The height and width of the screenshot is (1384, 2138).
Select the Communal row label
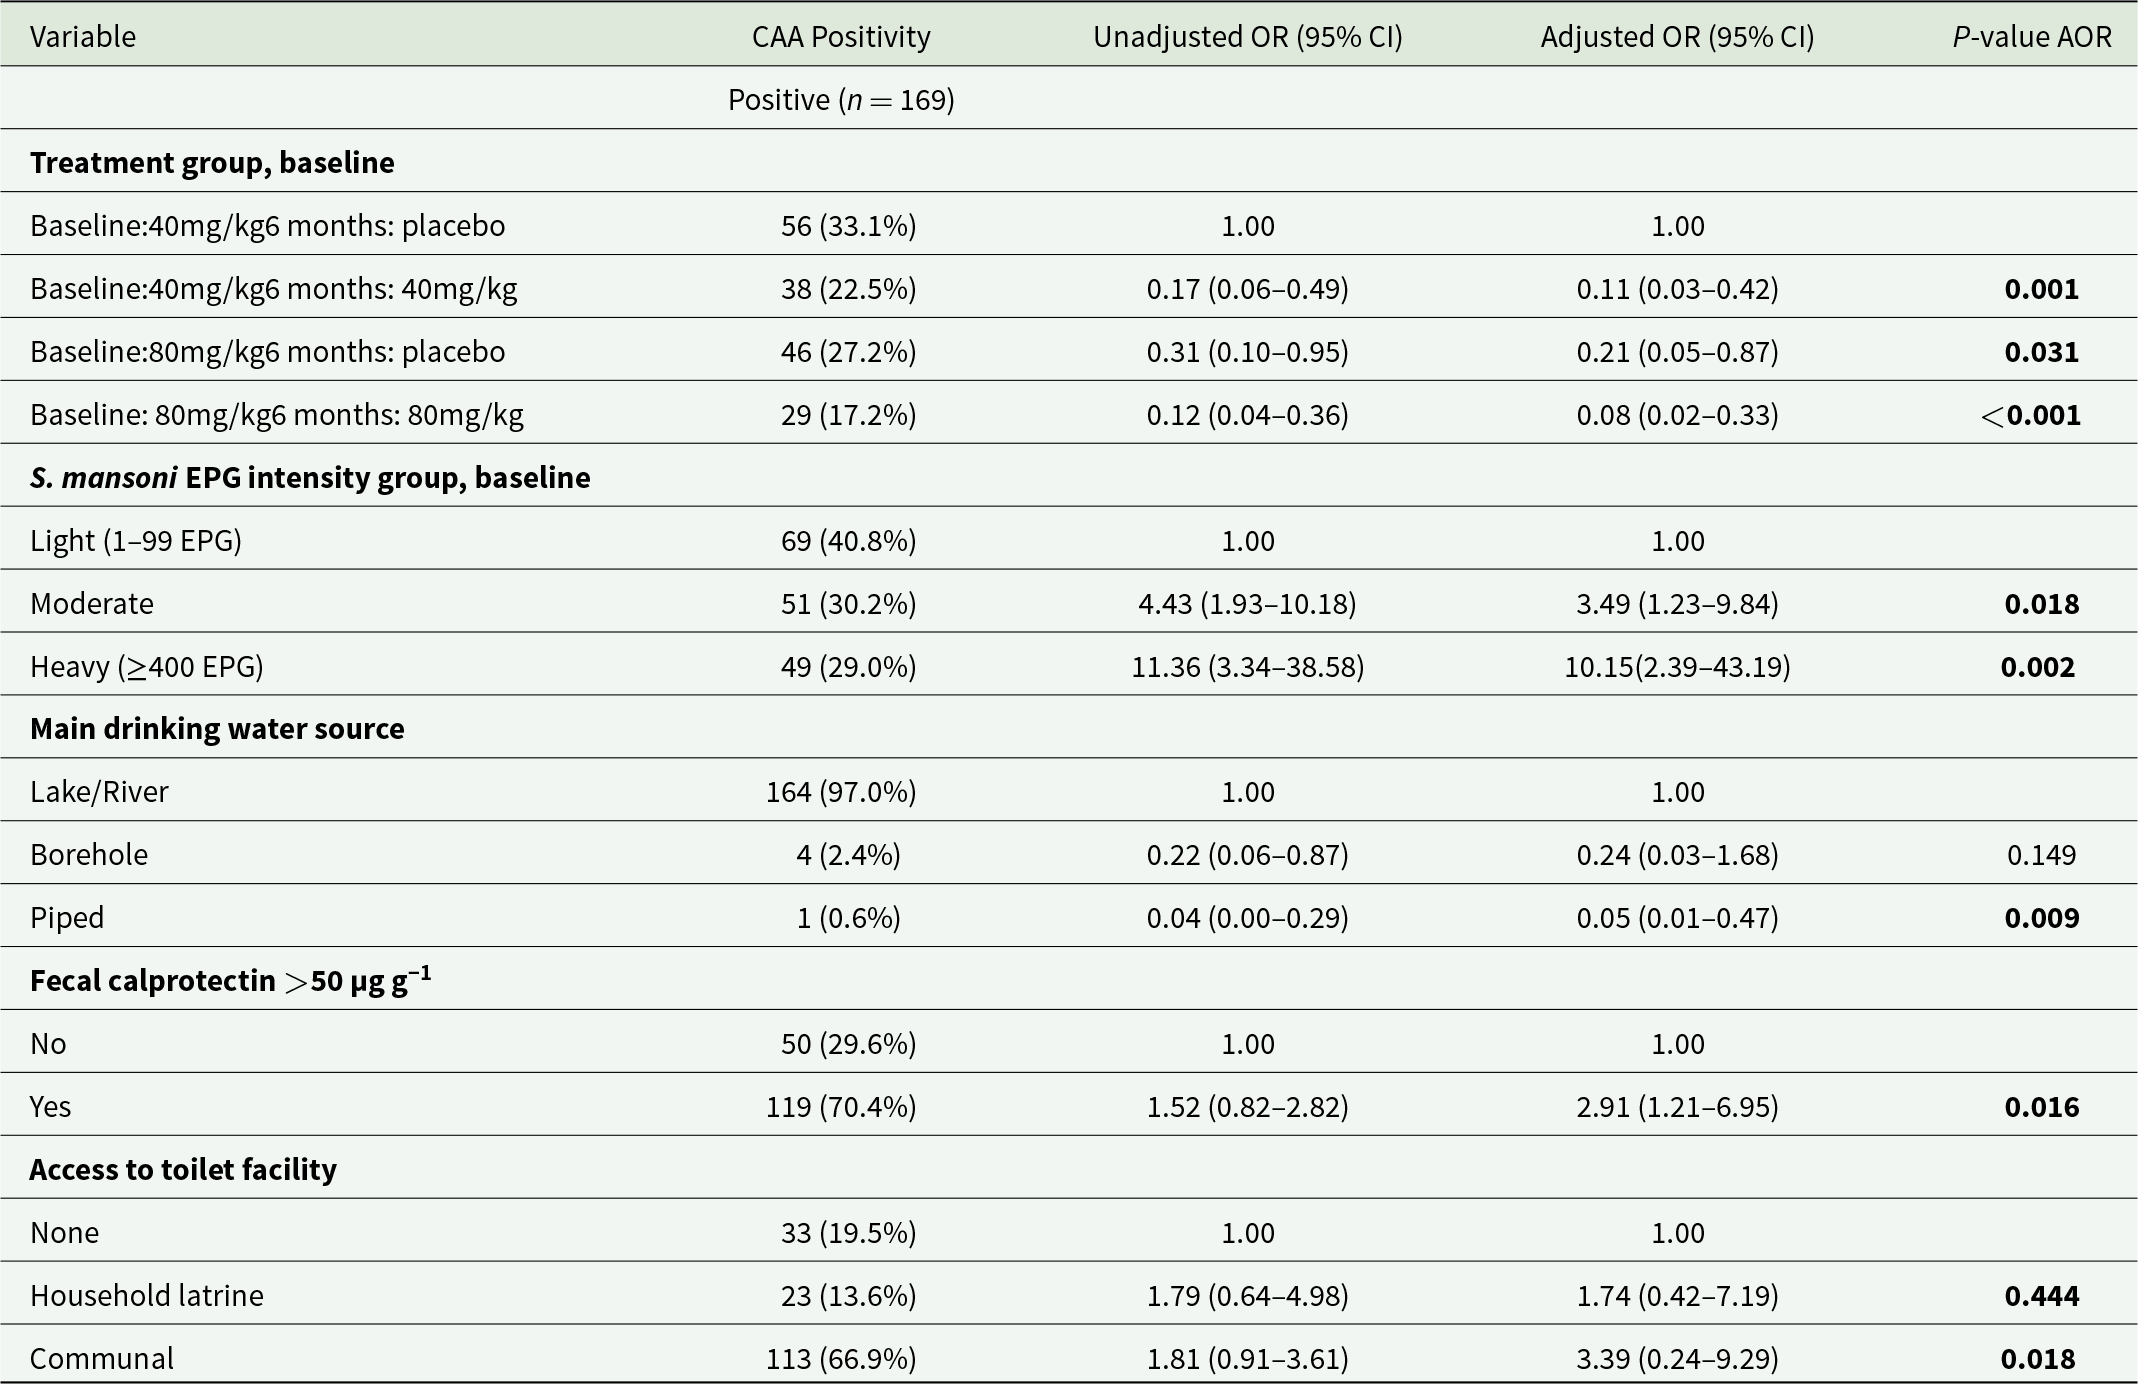pos(102,1359)
